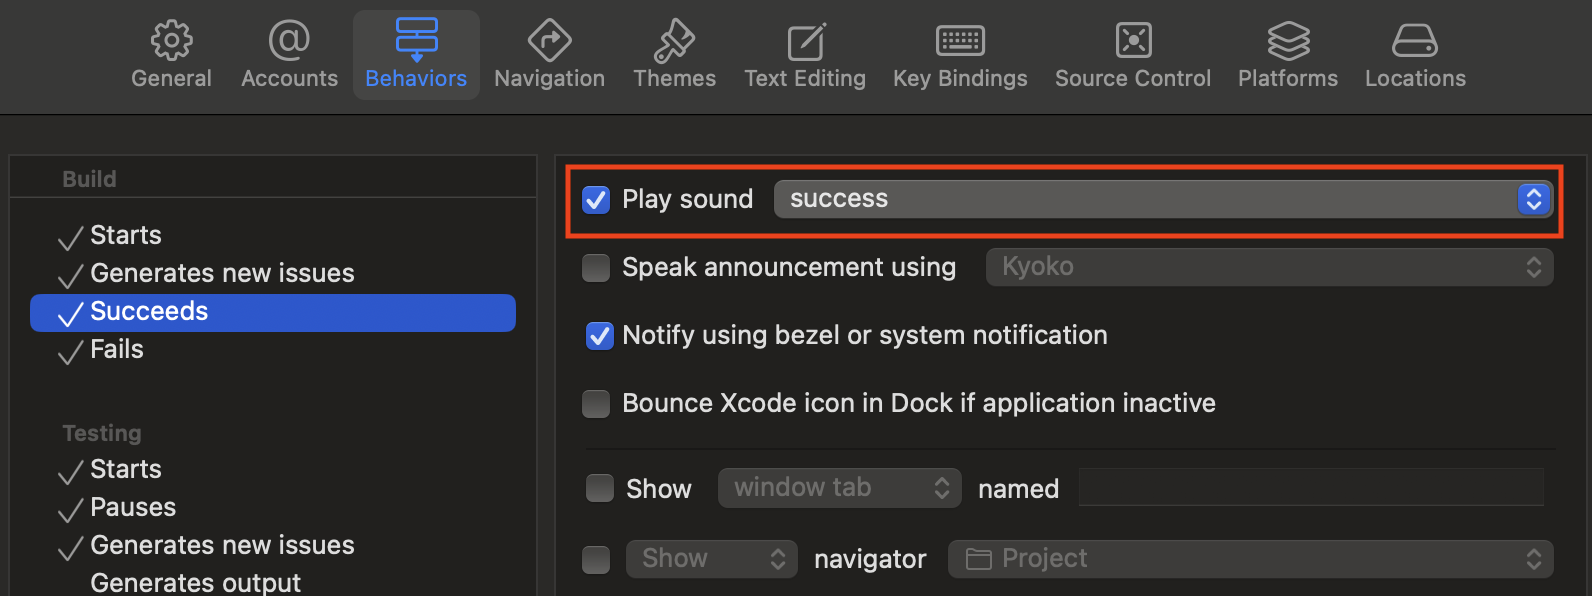This screenshot has width=1592, height=596.
Task: Open the Navigation arrow icon
Action: point(549,41)
